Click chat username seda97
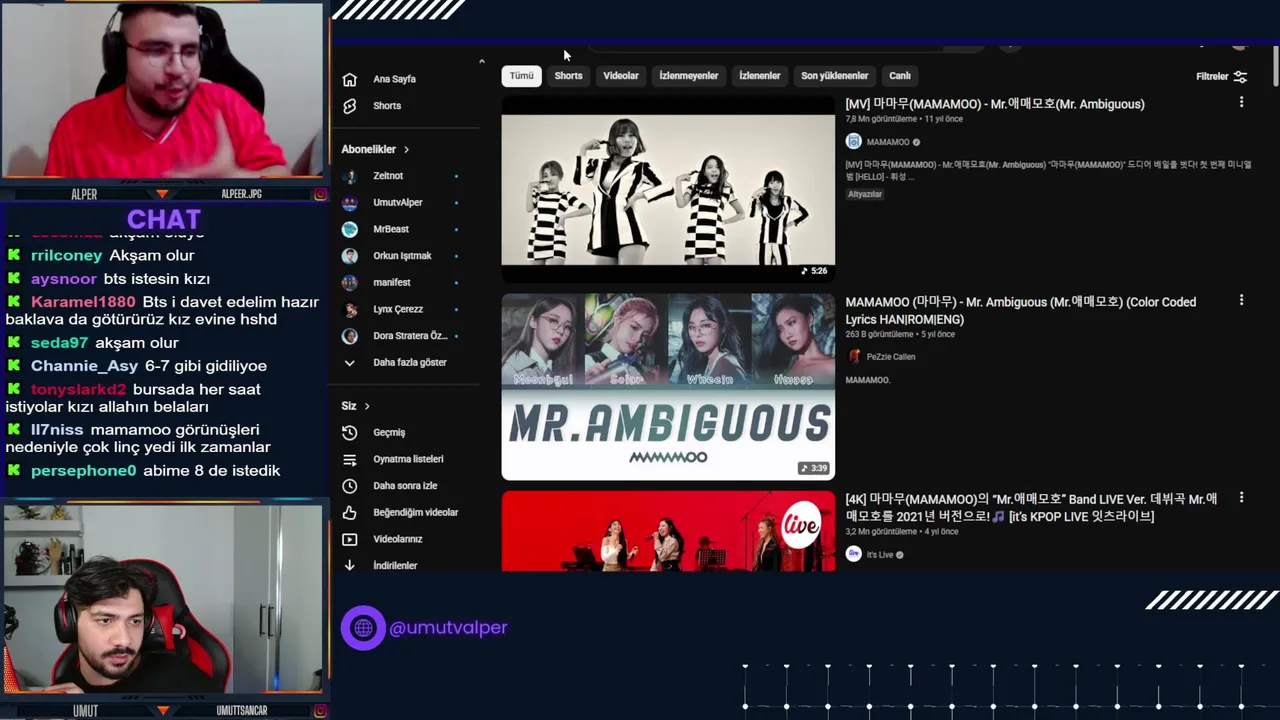Image resolution: width=1280 pixels, height=720 pixels. tap(60, 343)
